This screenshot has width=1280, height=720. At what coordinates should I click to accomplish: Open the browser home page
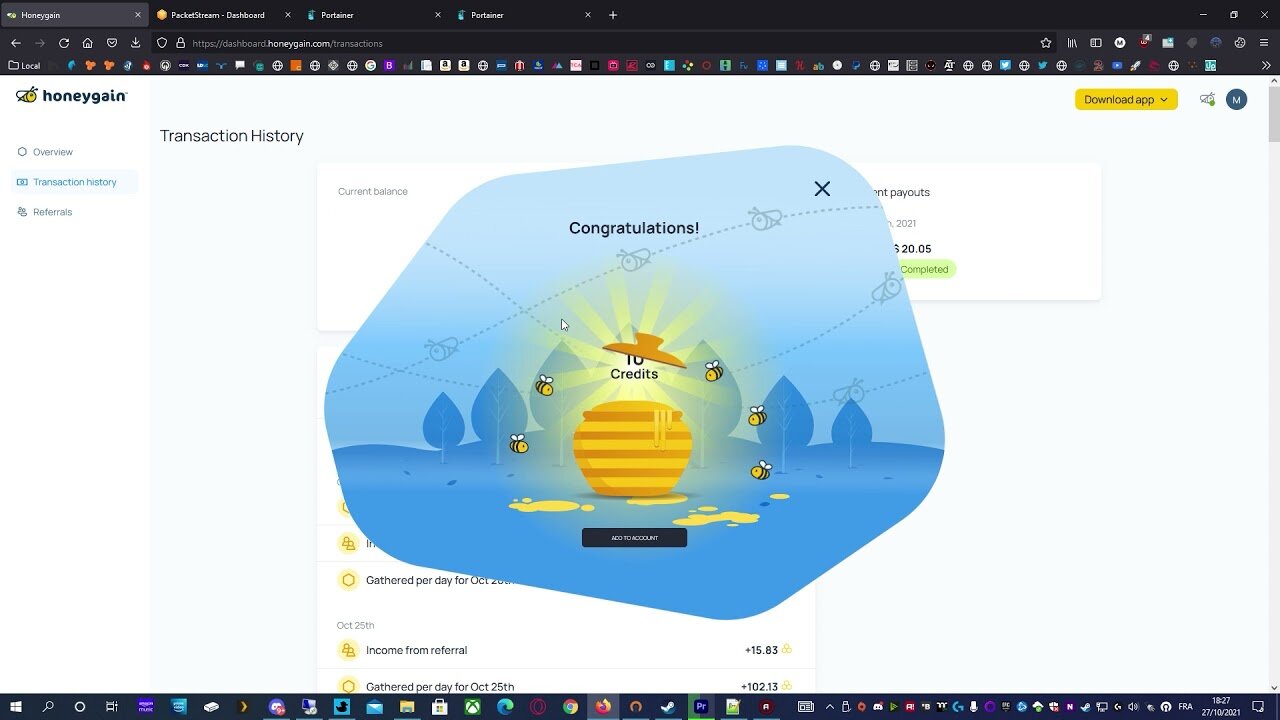(x=88, y=43)
